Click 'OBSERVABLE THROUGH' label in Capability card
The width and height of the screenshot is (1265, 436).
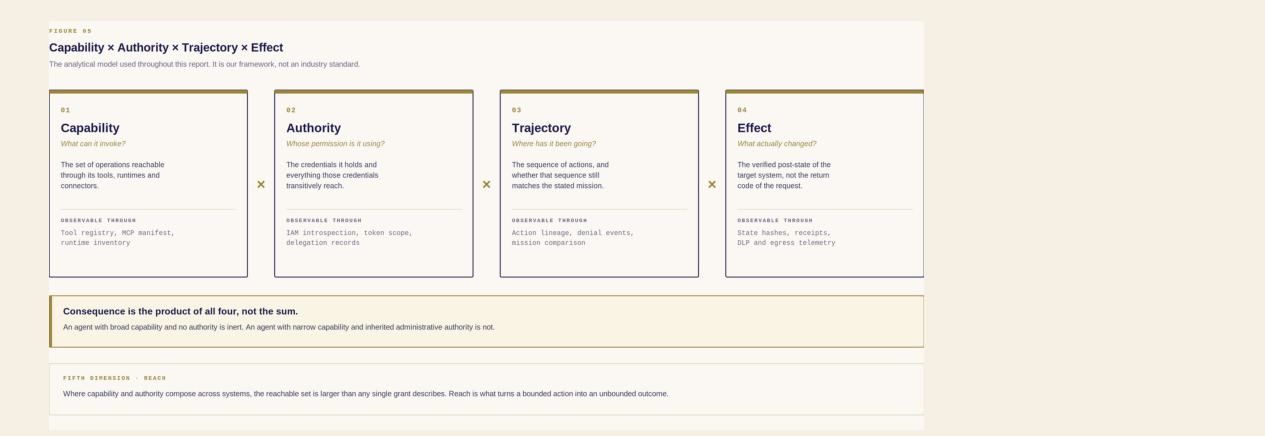pos(98,220)
